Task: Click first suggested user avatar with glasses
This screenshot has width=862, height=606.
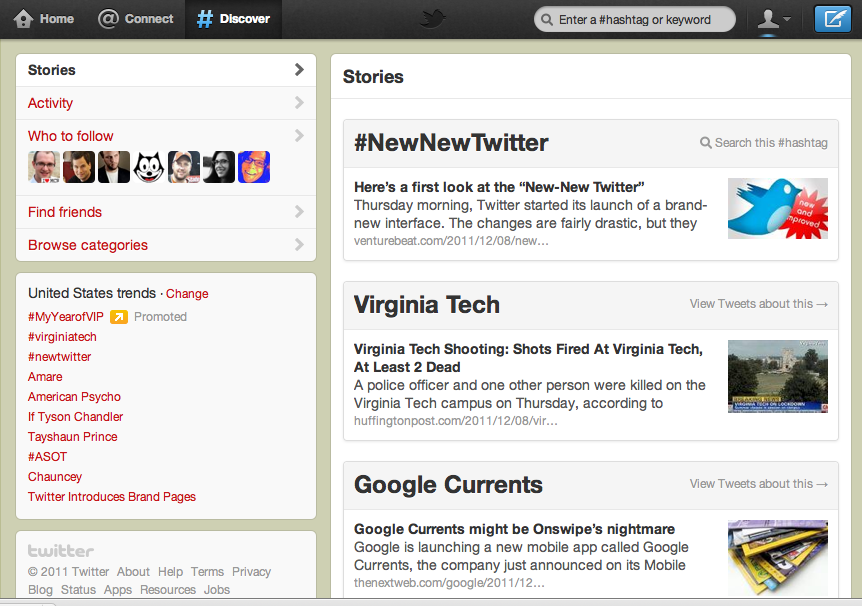Action: pyautogui.click(x=44, y=167)
